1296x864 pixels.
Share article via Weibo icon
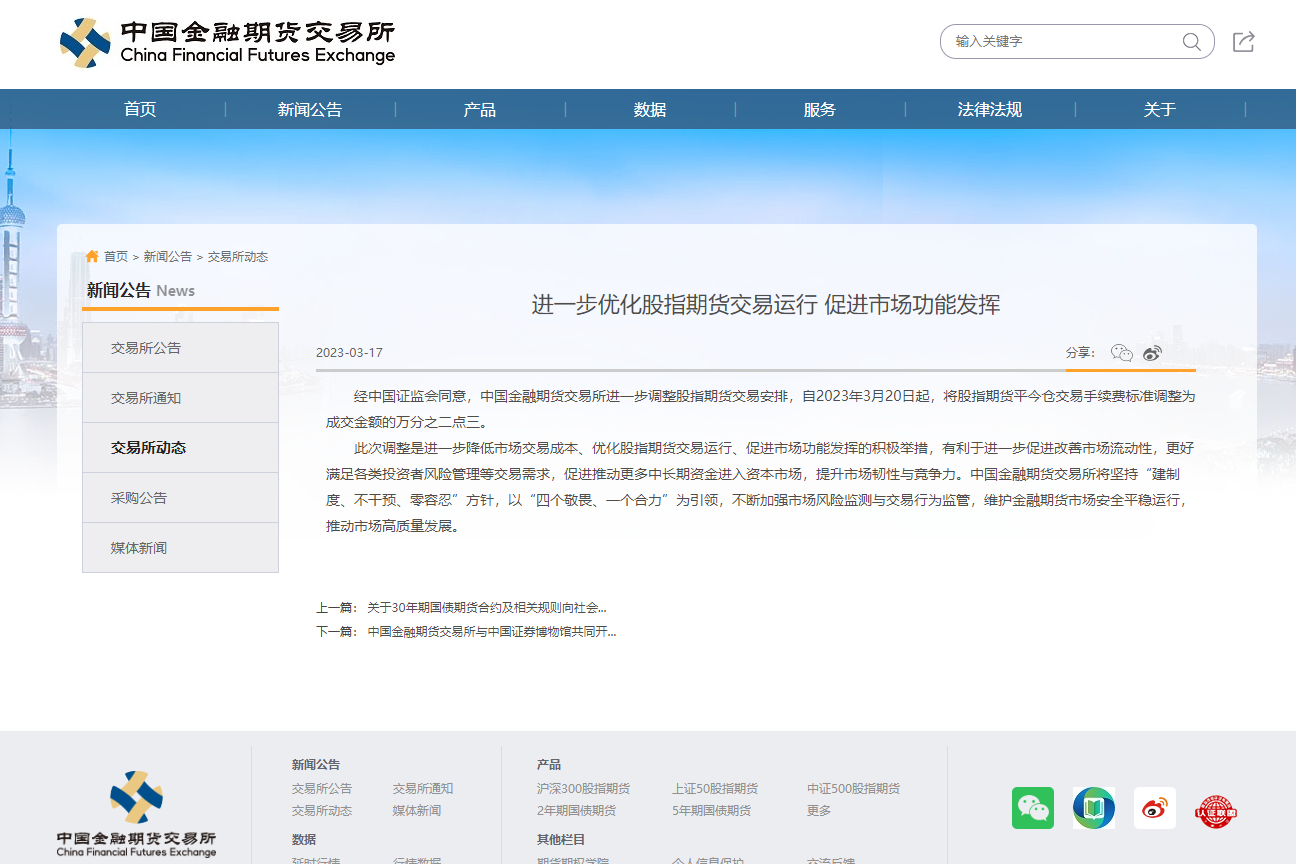(1153, 353)
